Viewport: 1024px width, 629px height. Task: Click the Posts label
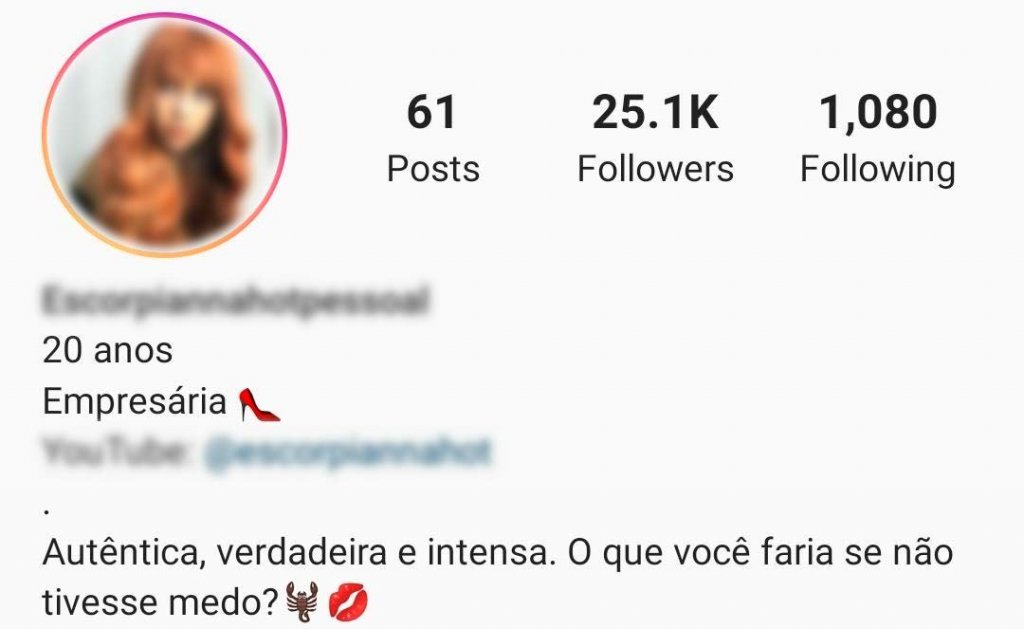tap(433, 169)
